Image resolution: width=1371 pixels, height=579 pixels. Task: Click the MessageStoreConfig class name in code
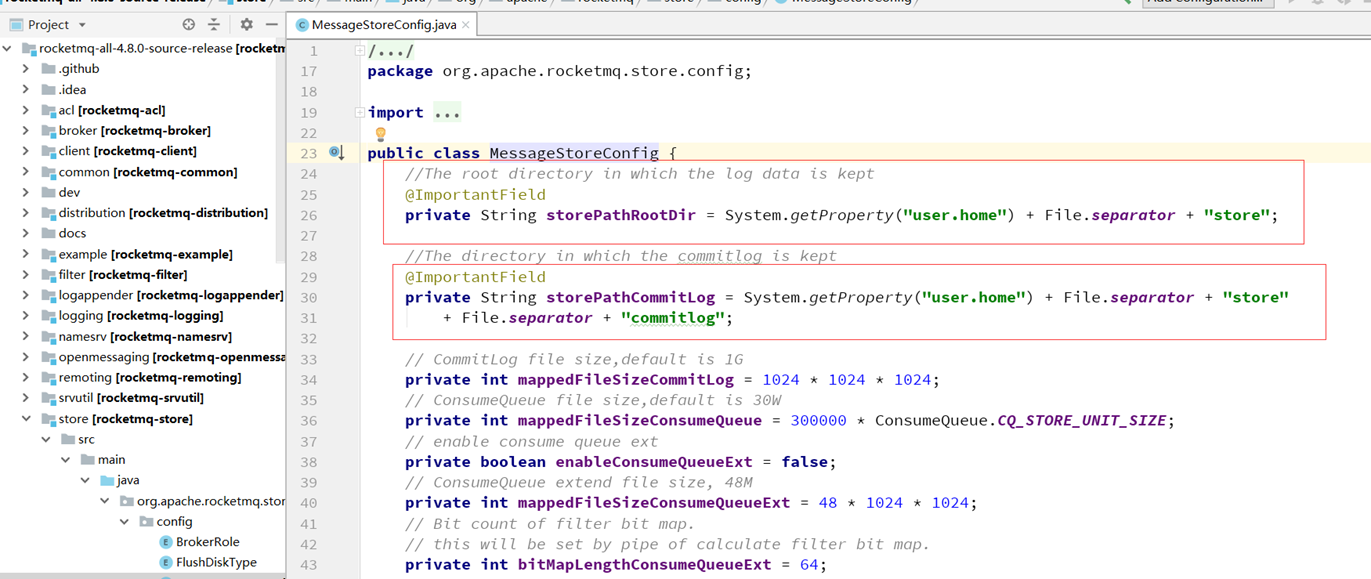[574, 153]
